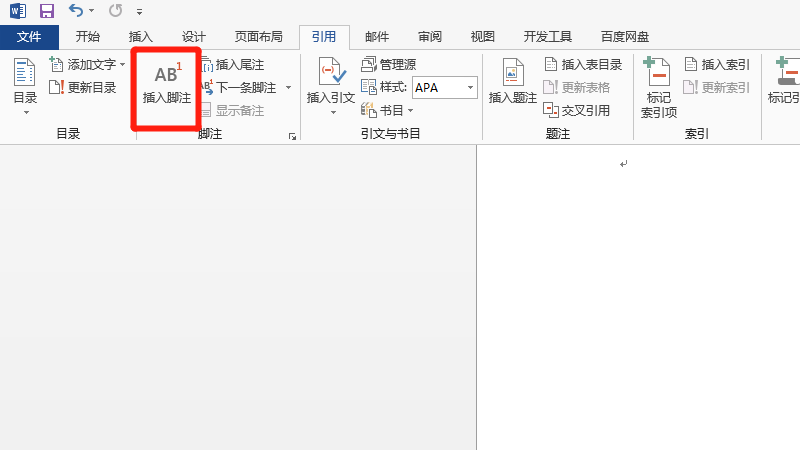Click the Save icon in quick access toolbar

click(46, 11)
